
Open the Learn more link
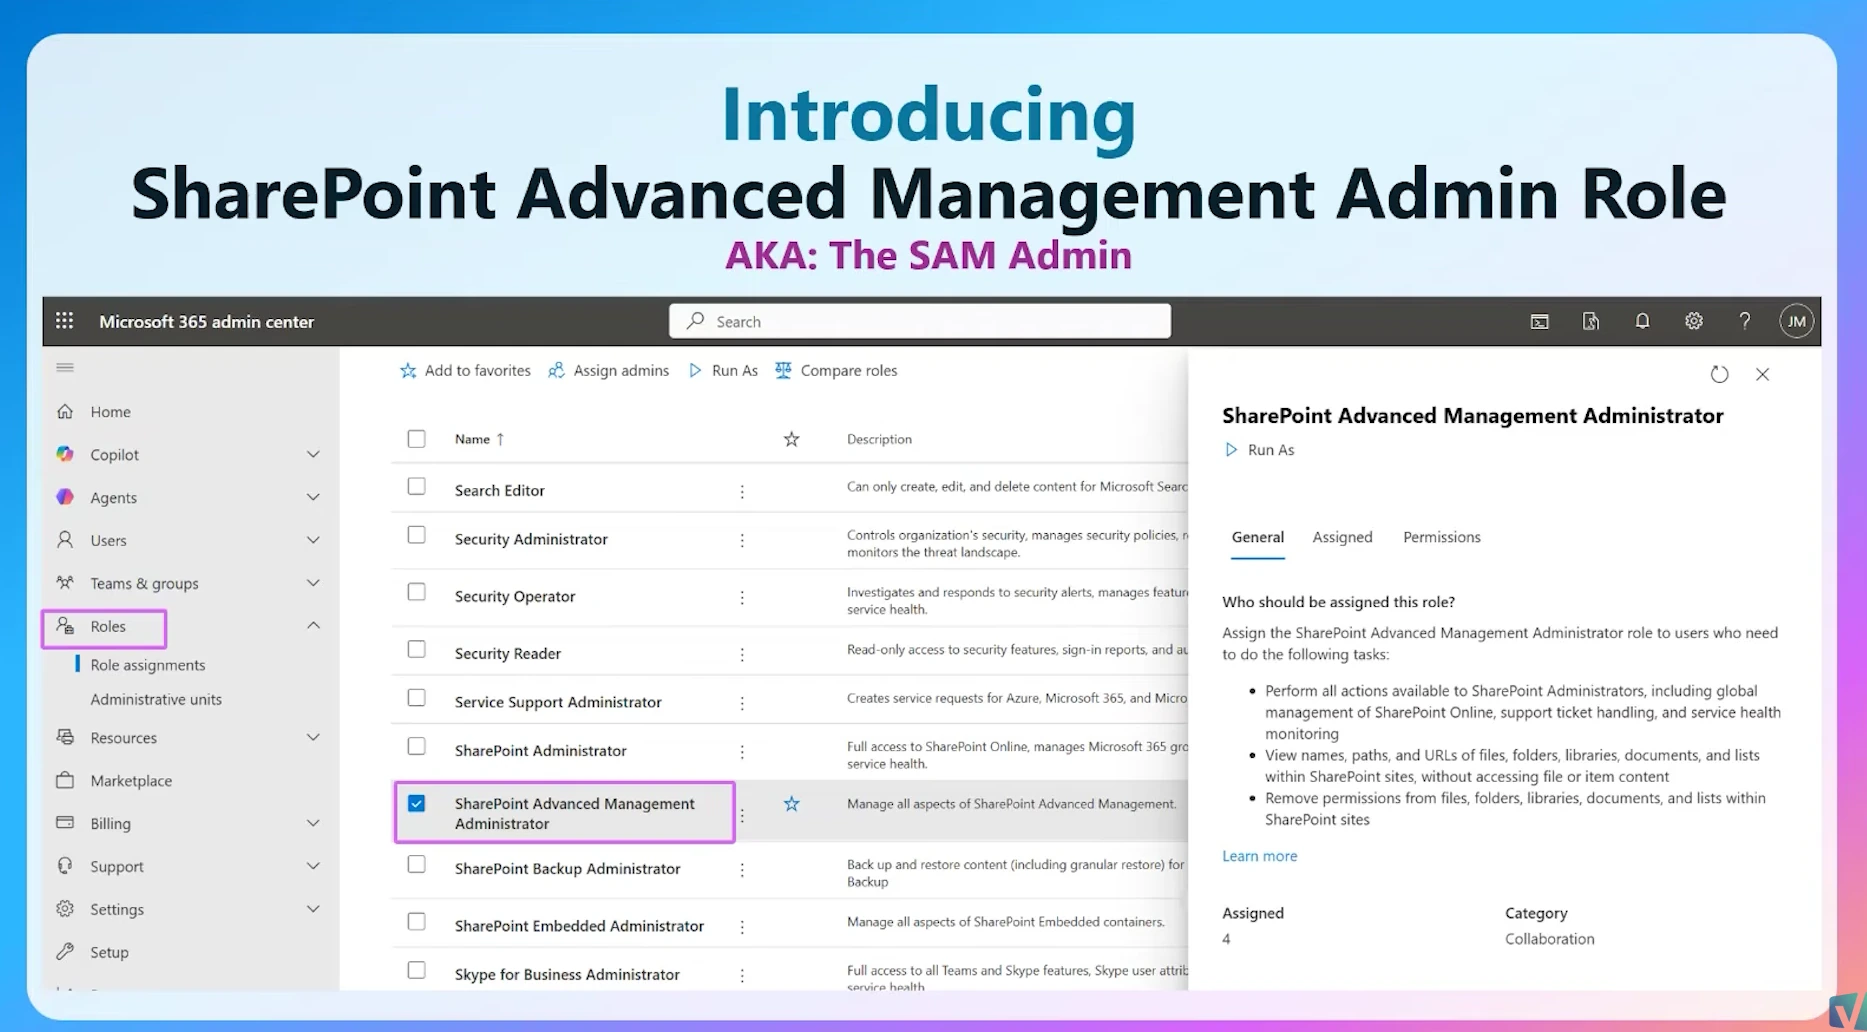tap(1260, 856)
